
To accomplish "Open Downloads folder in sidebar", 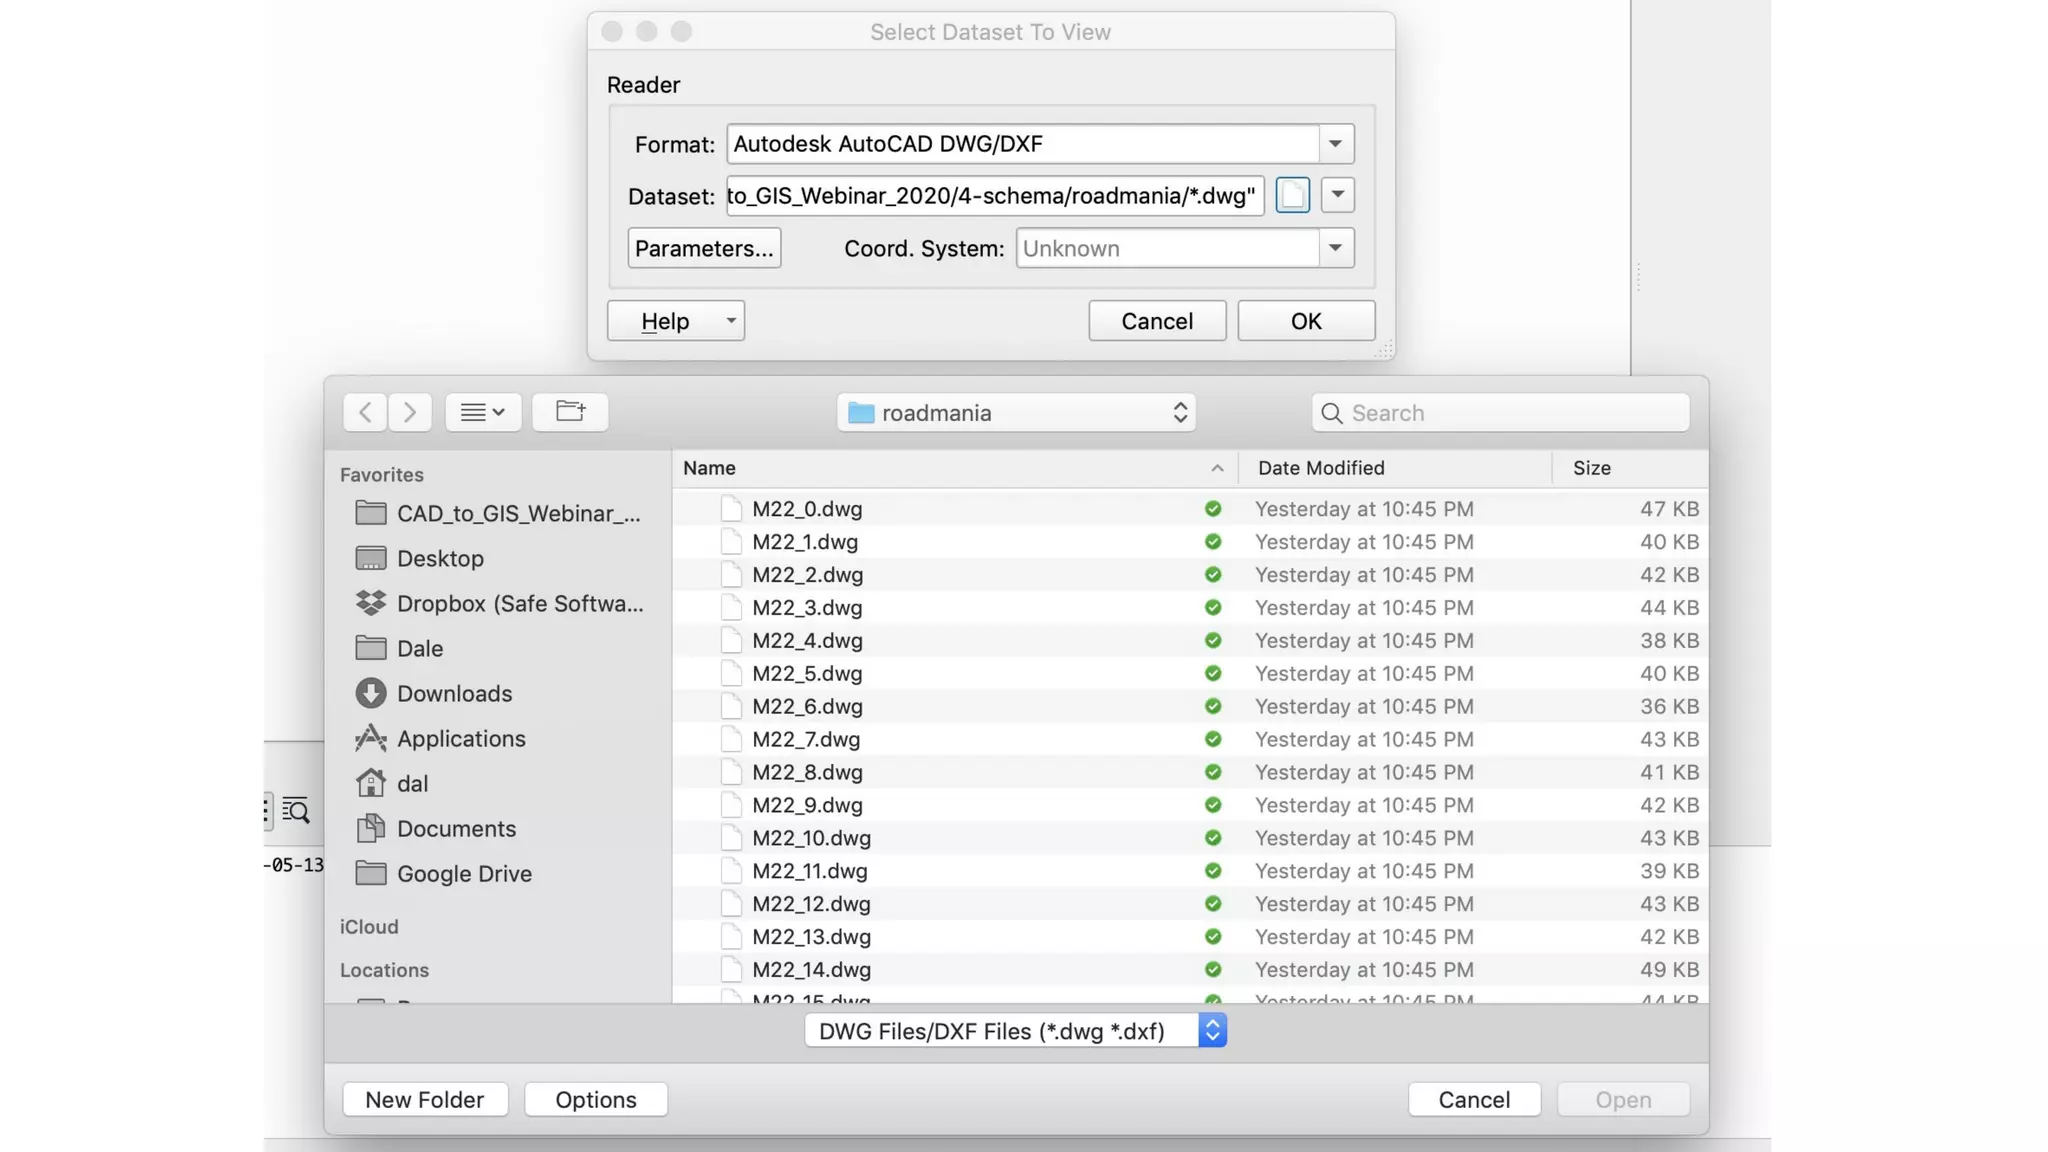I will coord(453,693).
